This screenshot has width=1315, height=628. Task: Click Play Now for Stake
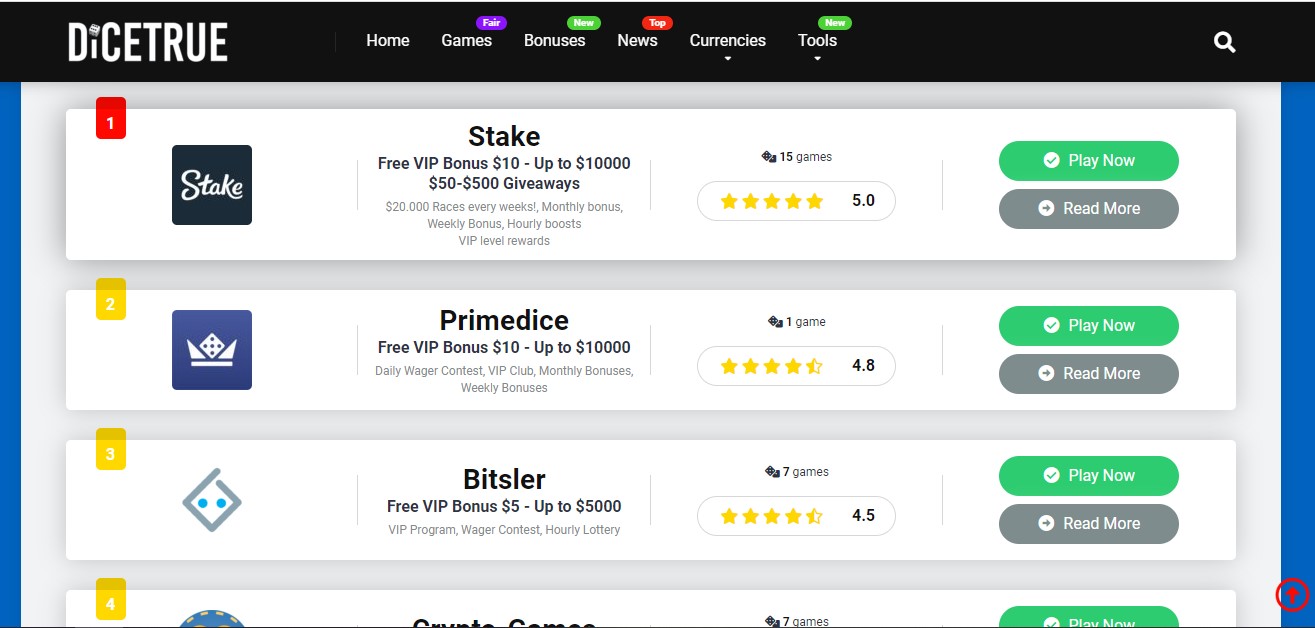[x=1089, y=161]
